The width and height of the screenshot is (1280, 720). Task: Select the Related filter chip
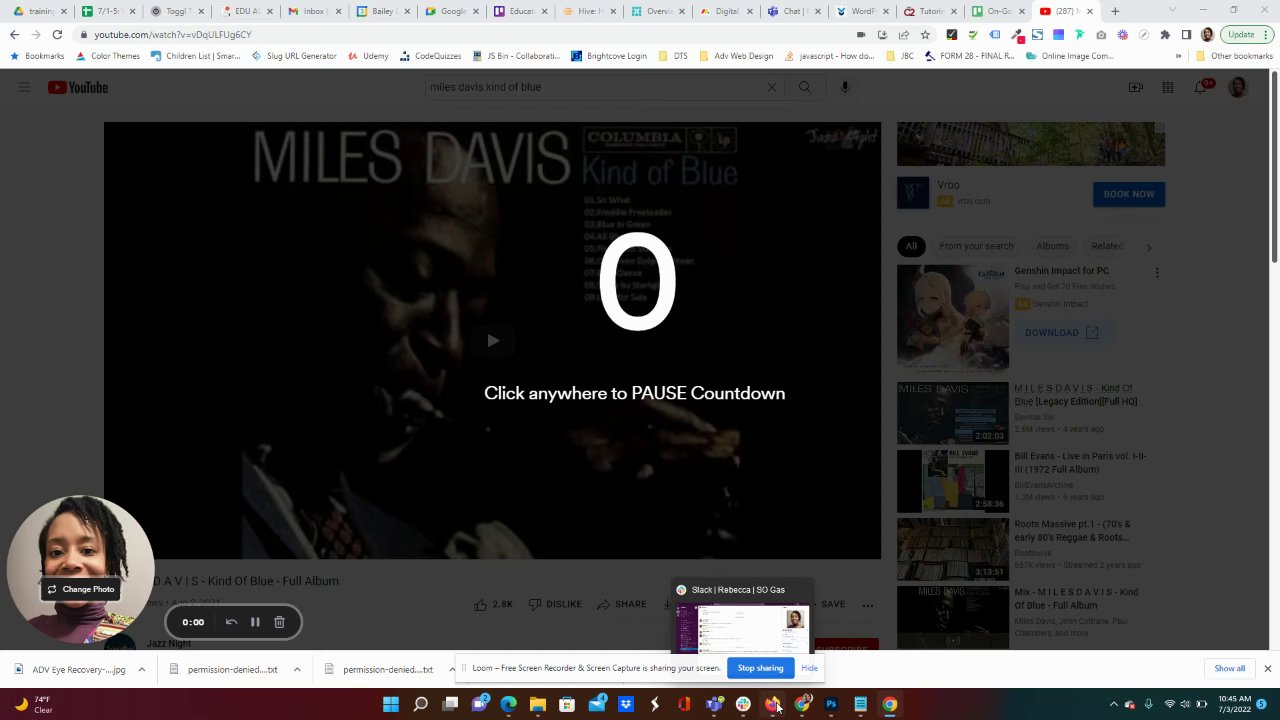(1106, 246)
